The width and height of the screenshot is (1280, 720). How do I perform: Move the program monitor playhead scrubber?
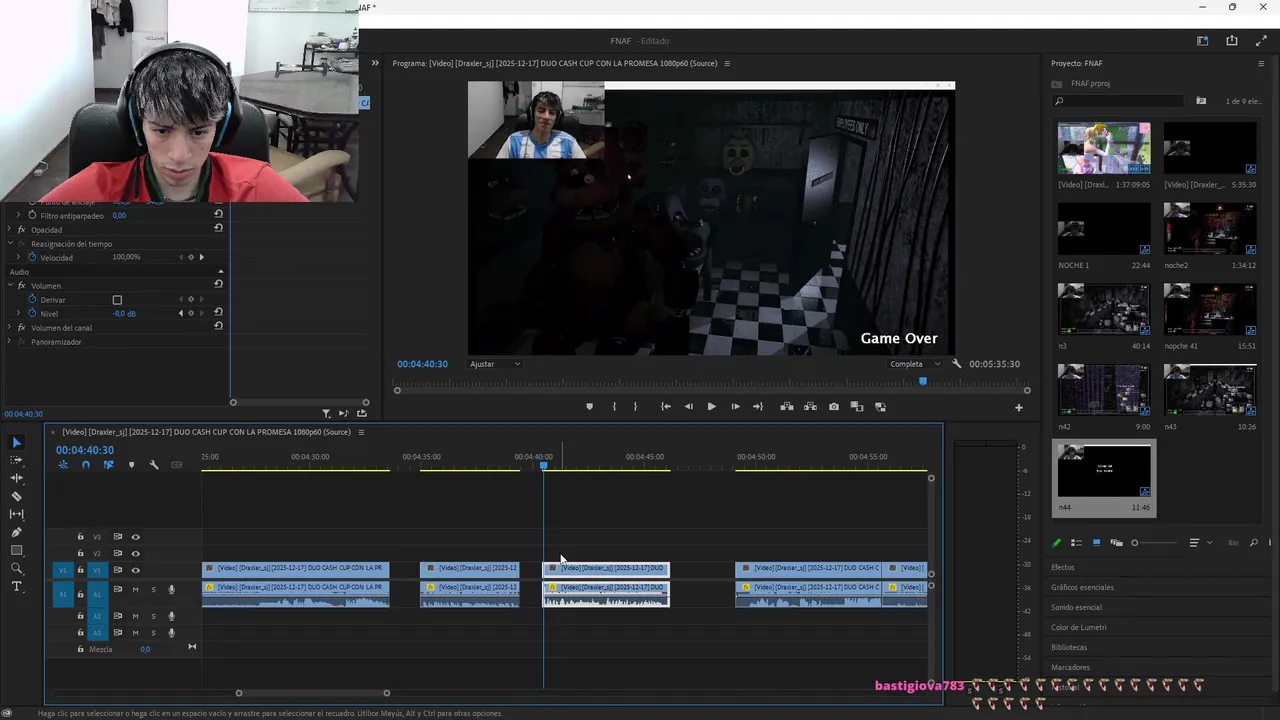coord(923,381)
